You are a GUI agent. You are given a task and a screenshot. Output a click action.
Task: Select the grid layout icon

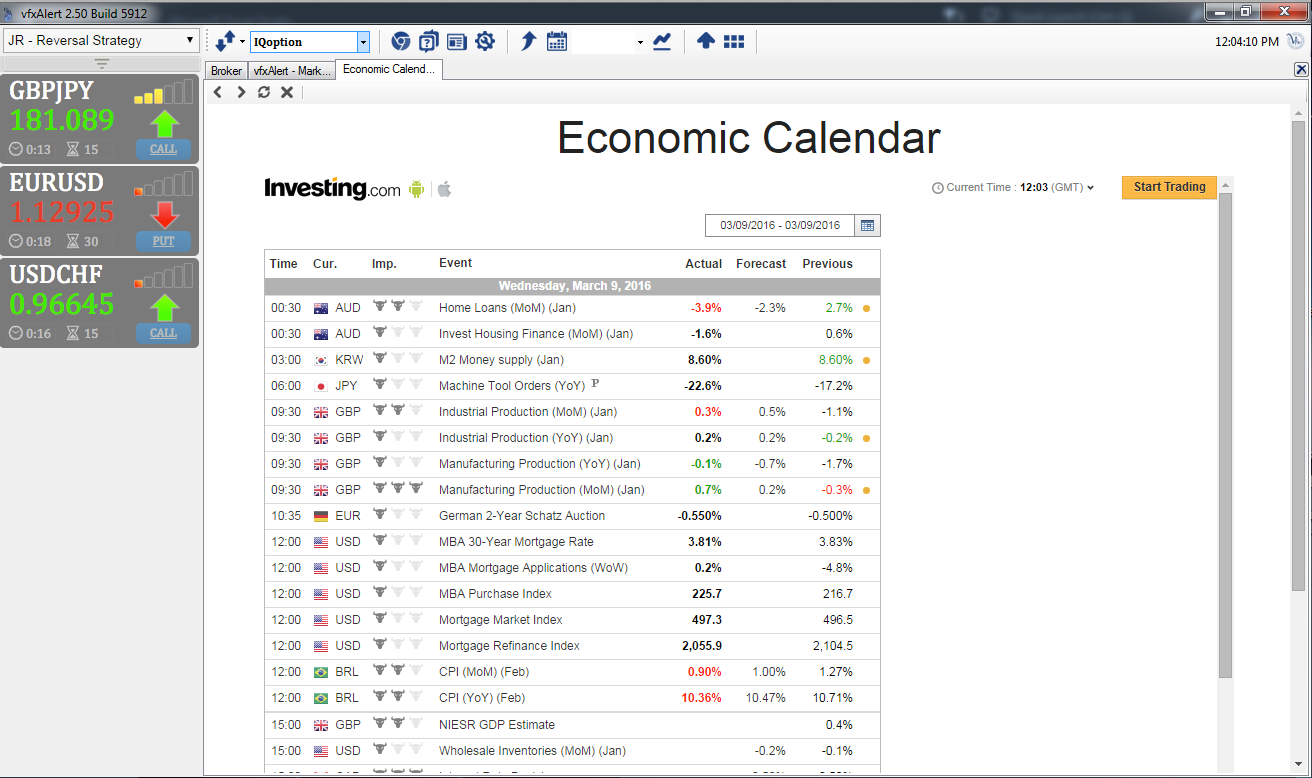[734, 41]
